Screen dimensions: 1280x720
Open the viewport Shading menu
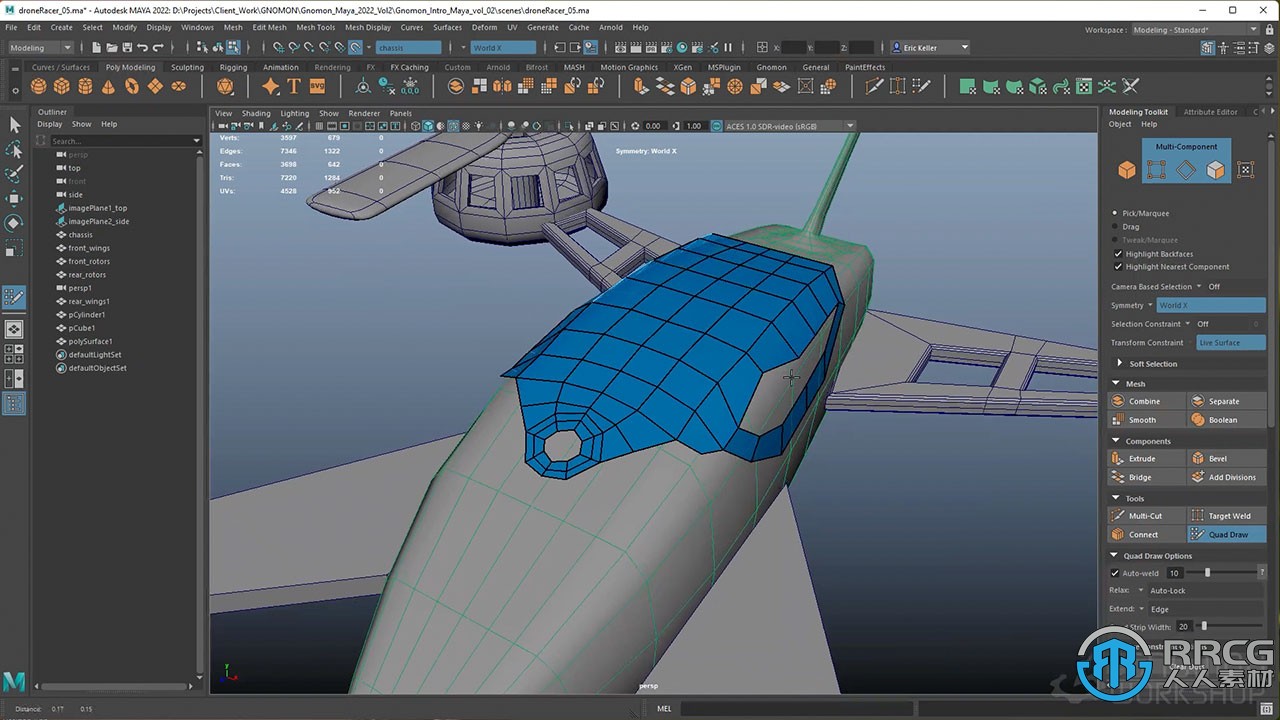coord(256,113)
